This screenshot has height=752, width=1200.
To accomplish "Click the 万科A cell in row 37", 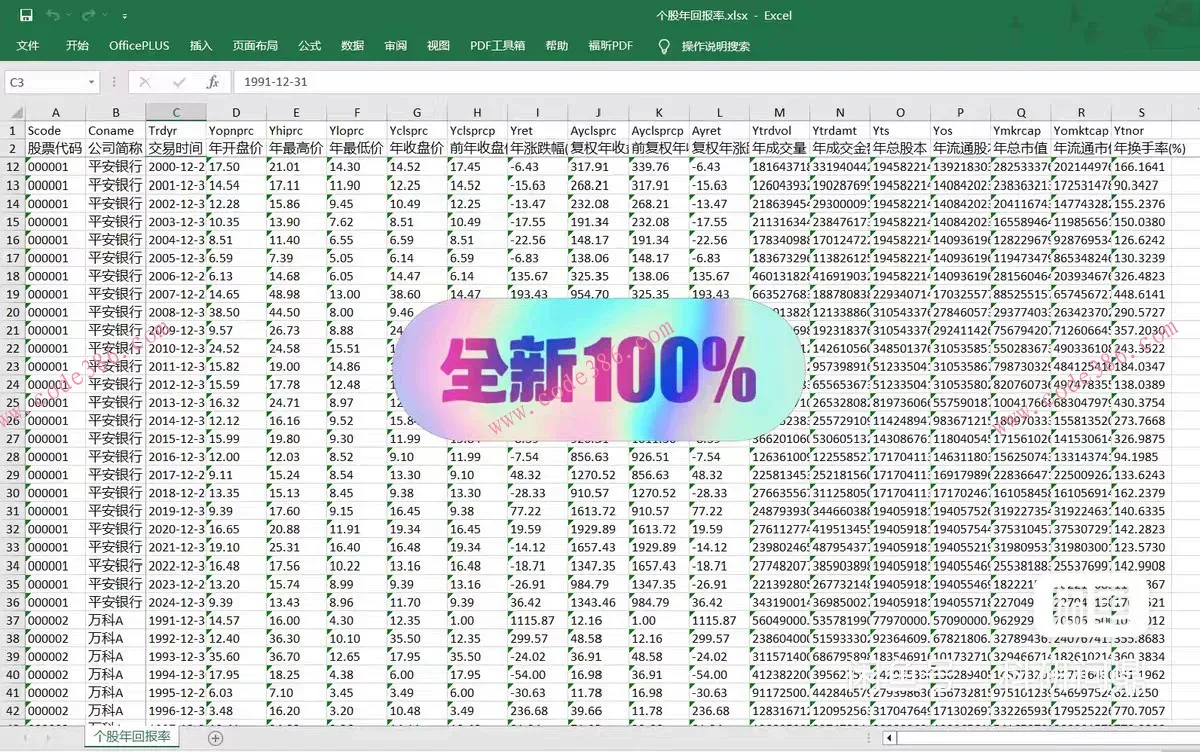I will [115, 620].
